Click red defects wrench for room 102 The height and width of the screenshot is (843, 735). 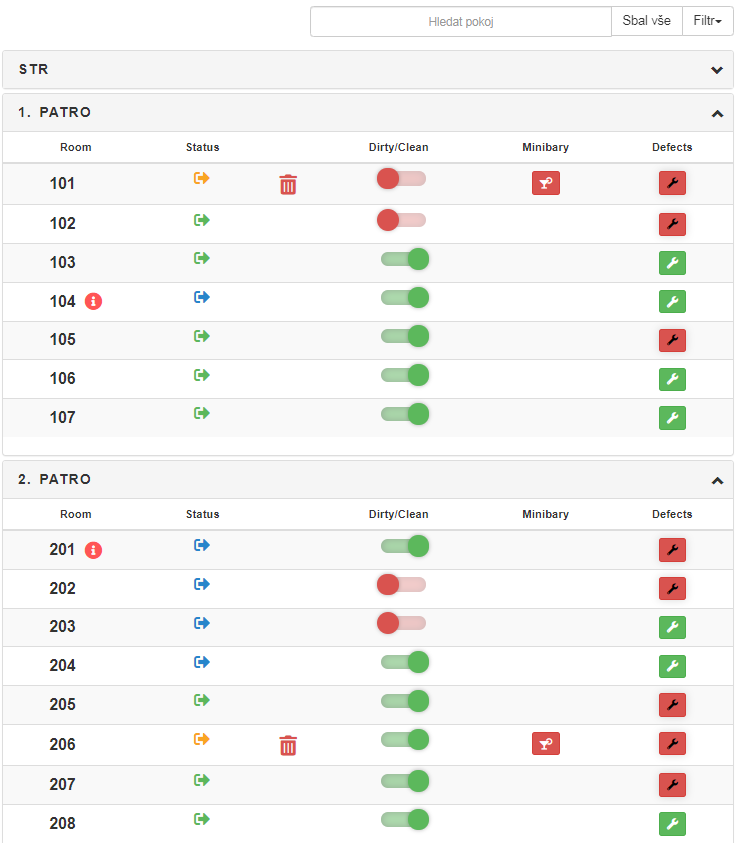click(x=672, y=224)
